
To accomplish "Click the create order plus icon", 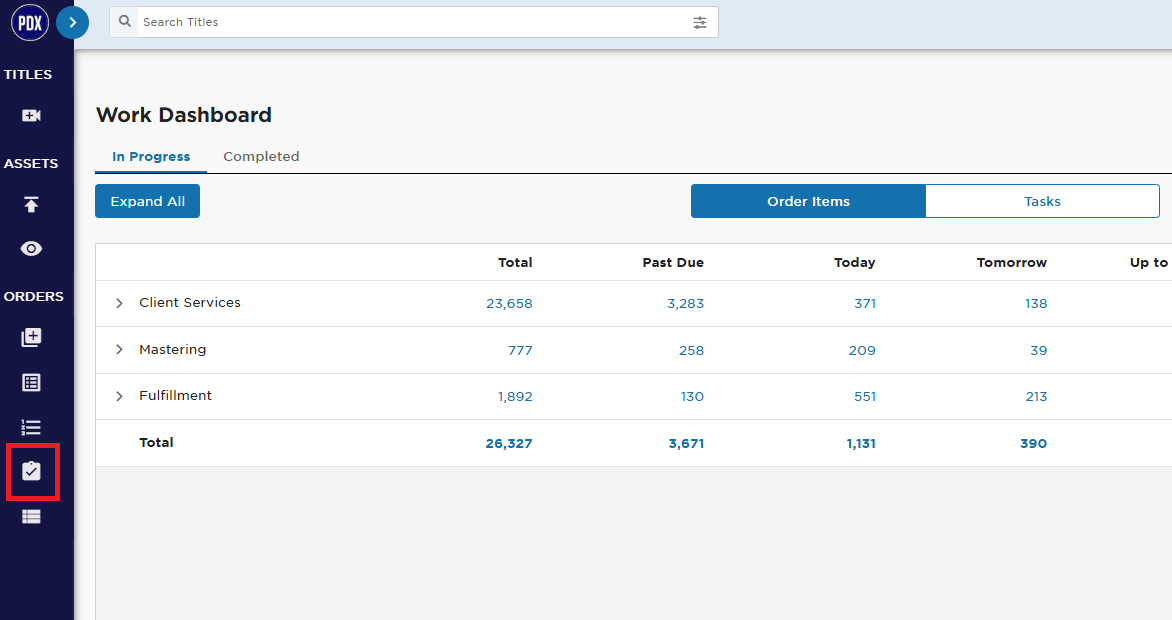I will pyautogui.click(x=31, y=337).
